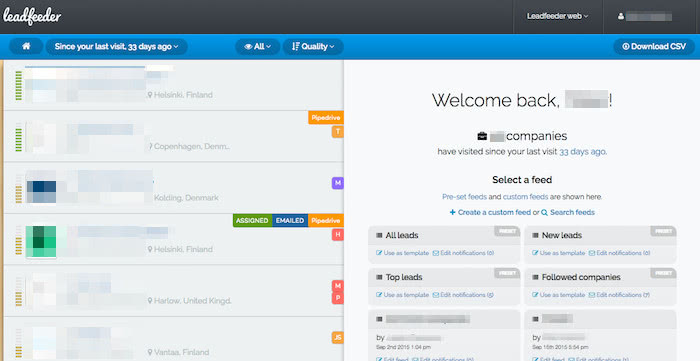Viewport: 700px width, 361px height.
Task: Select the lead located in Harlow, United Kingdom
Action: pos(173,291)
